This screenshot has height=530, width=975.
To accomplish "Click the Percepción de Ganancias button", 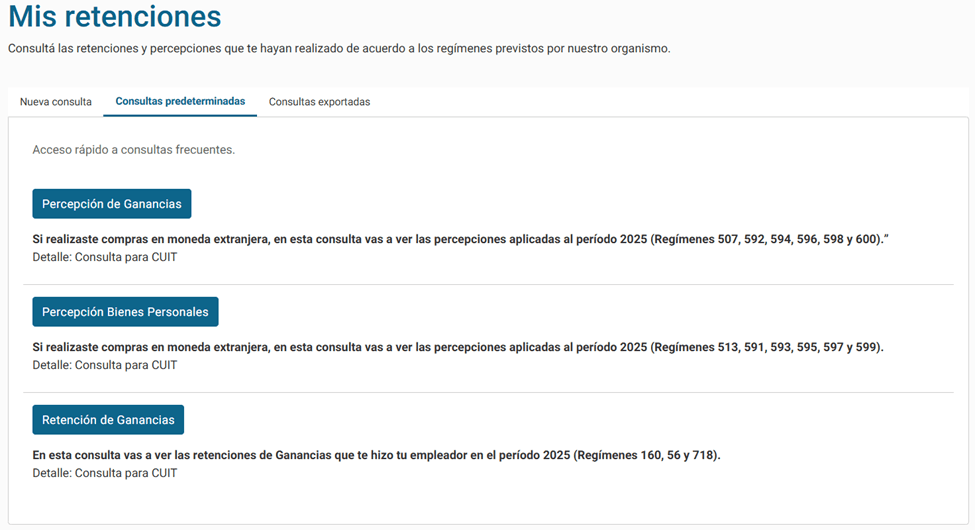I will pyautogui.click(x=112, y=204).
